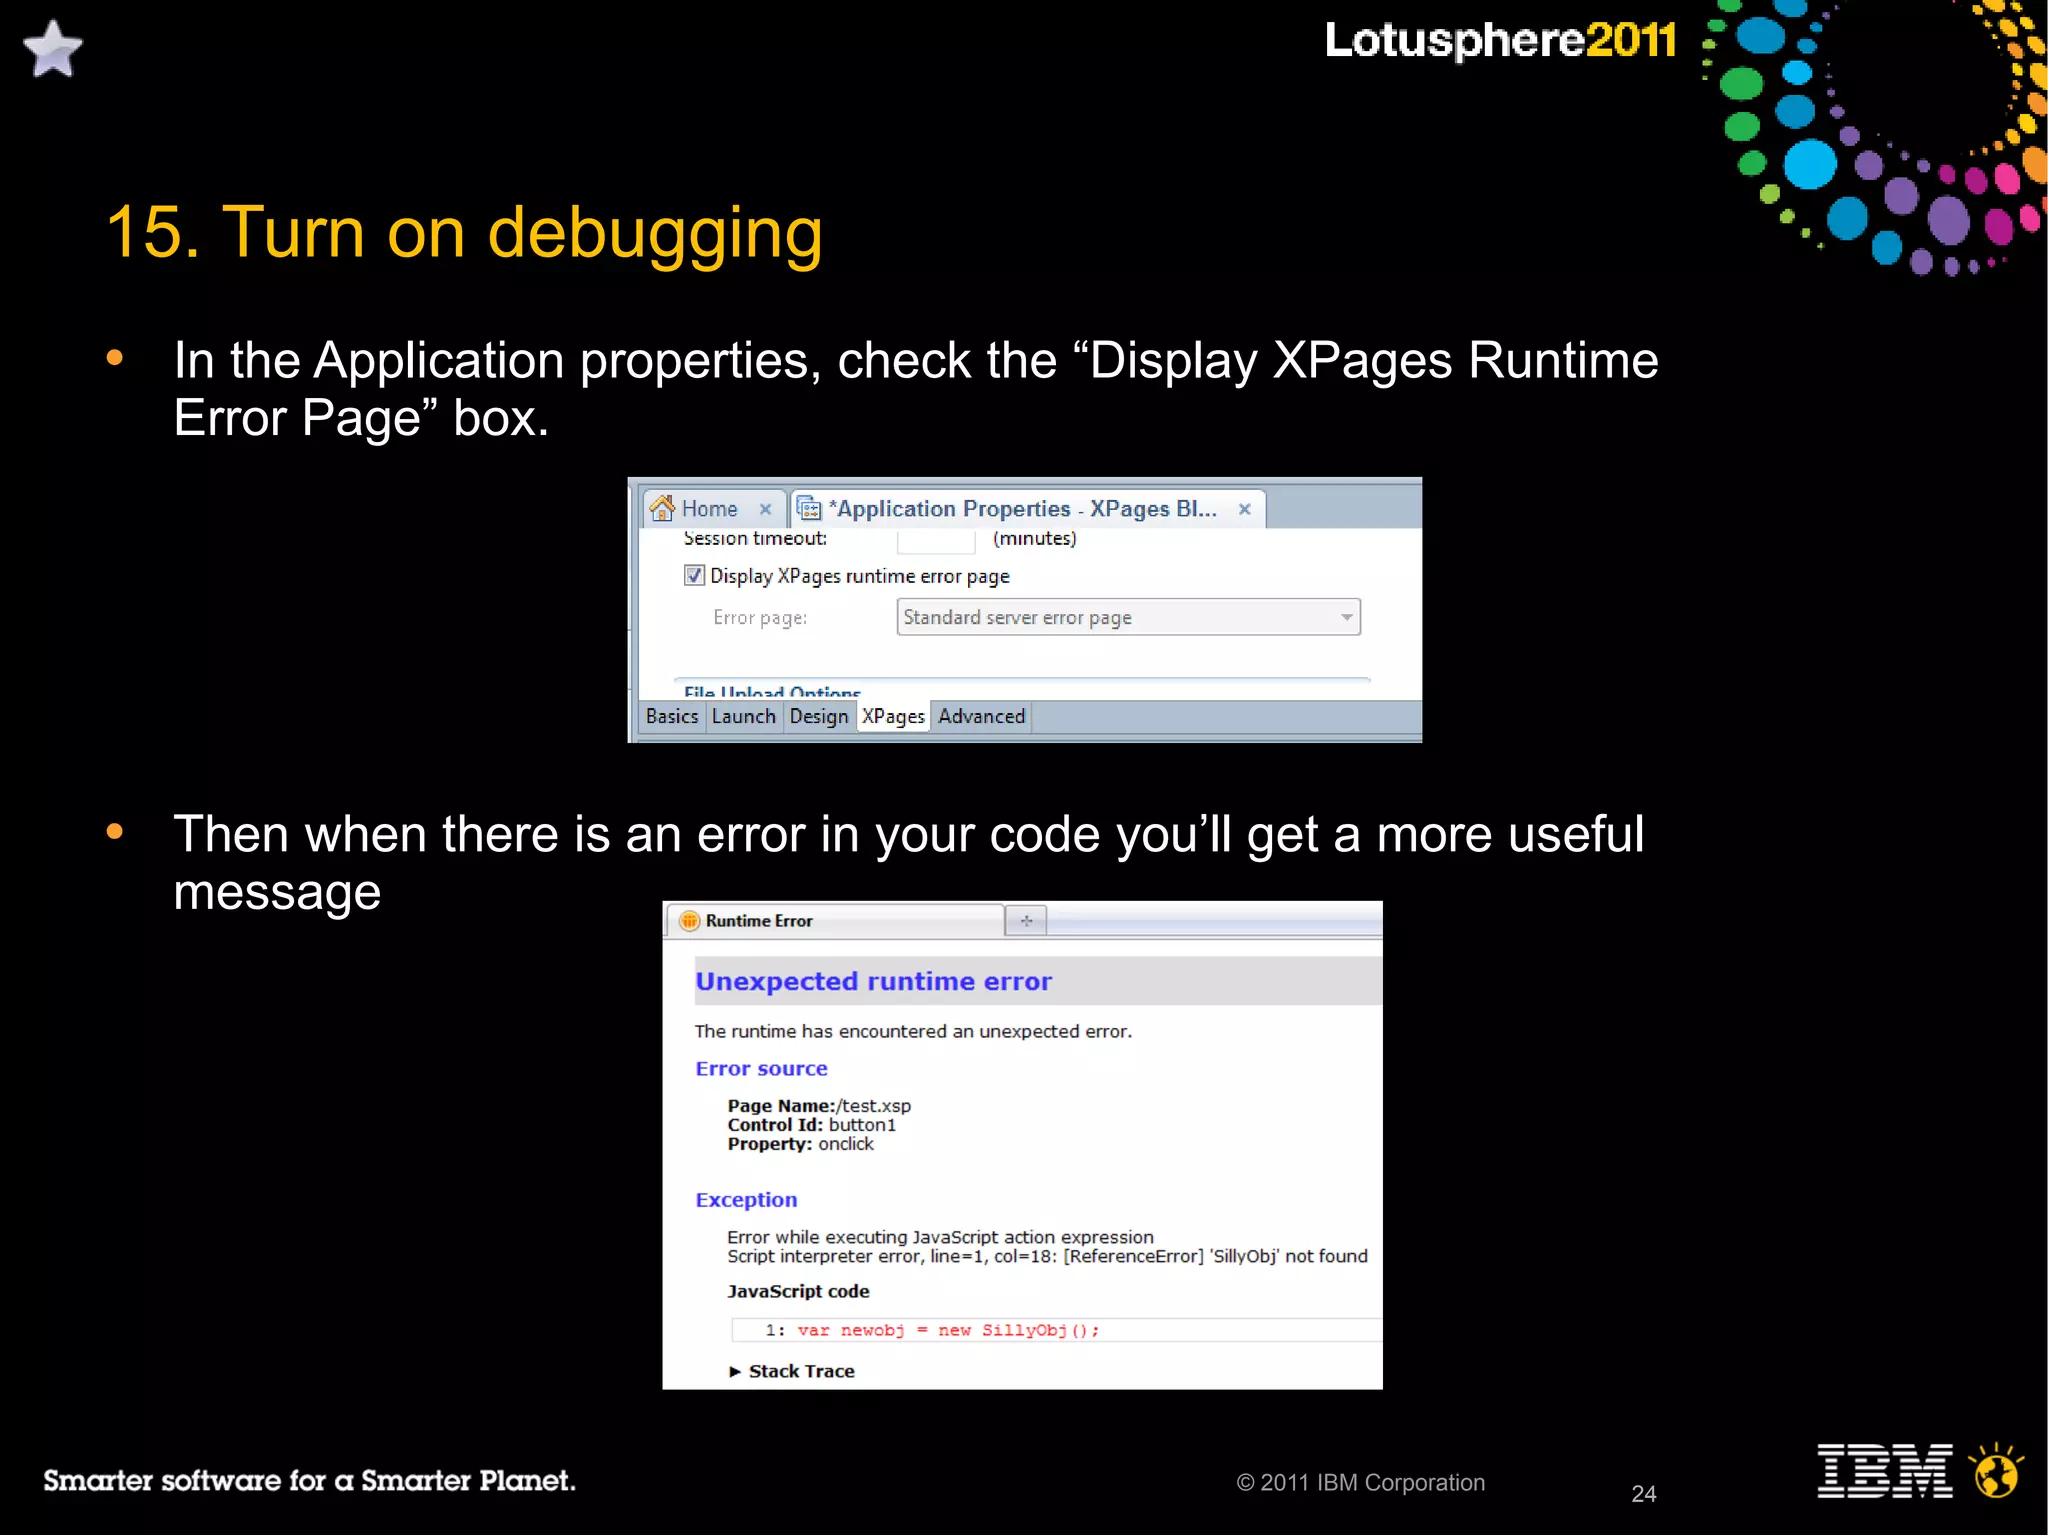Open a new browser tab with plus button
The width and height of the screenshot is (2048, 1535).
point(1026,920)
